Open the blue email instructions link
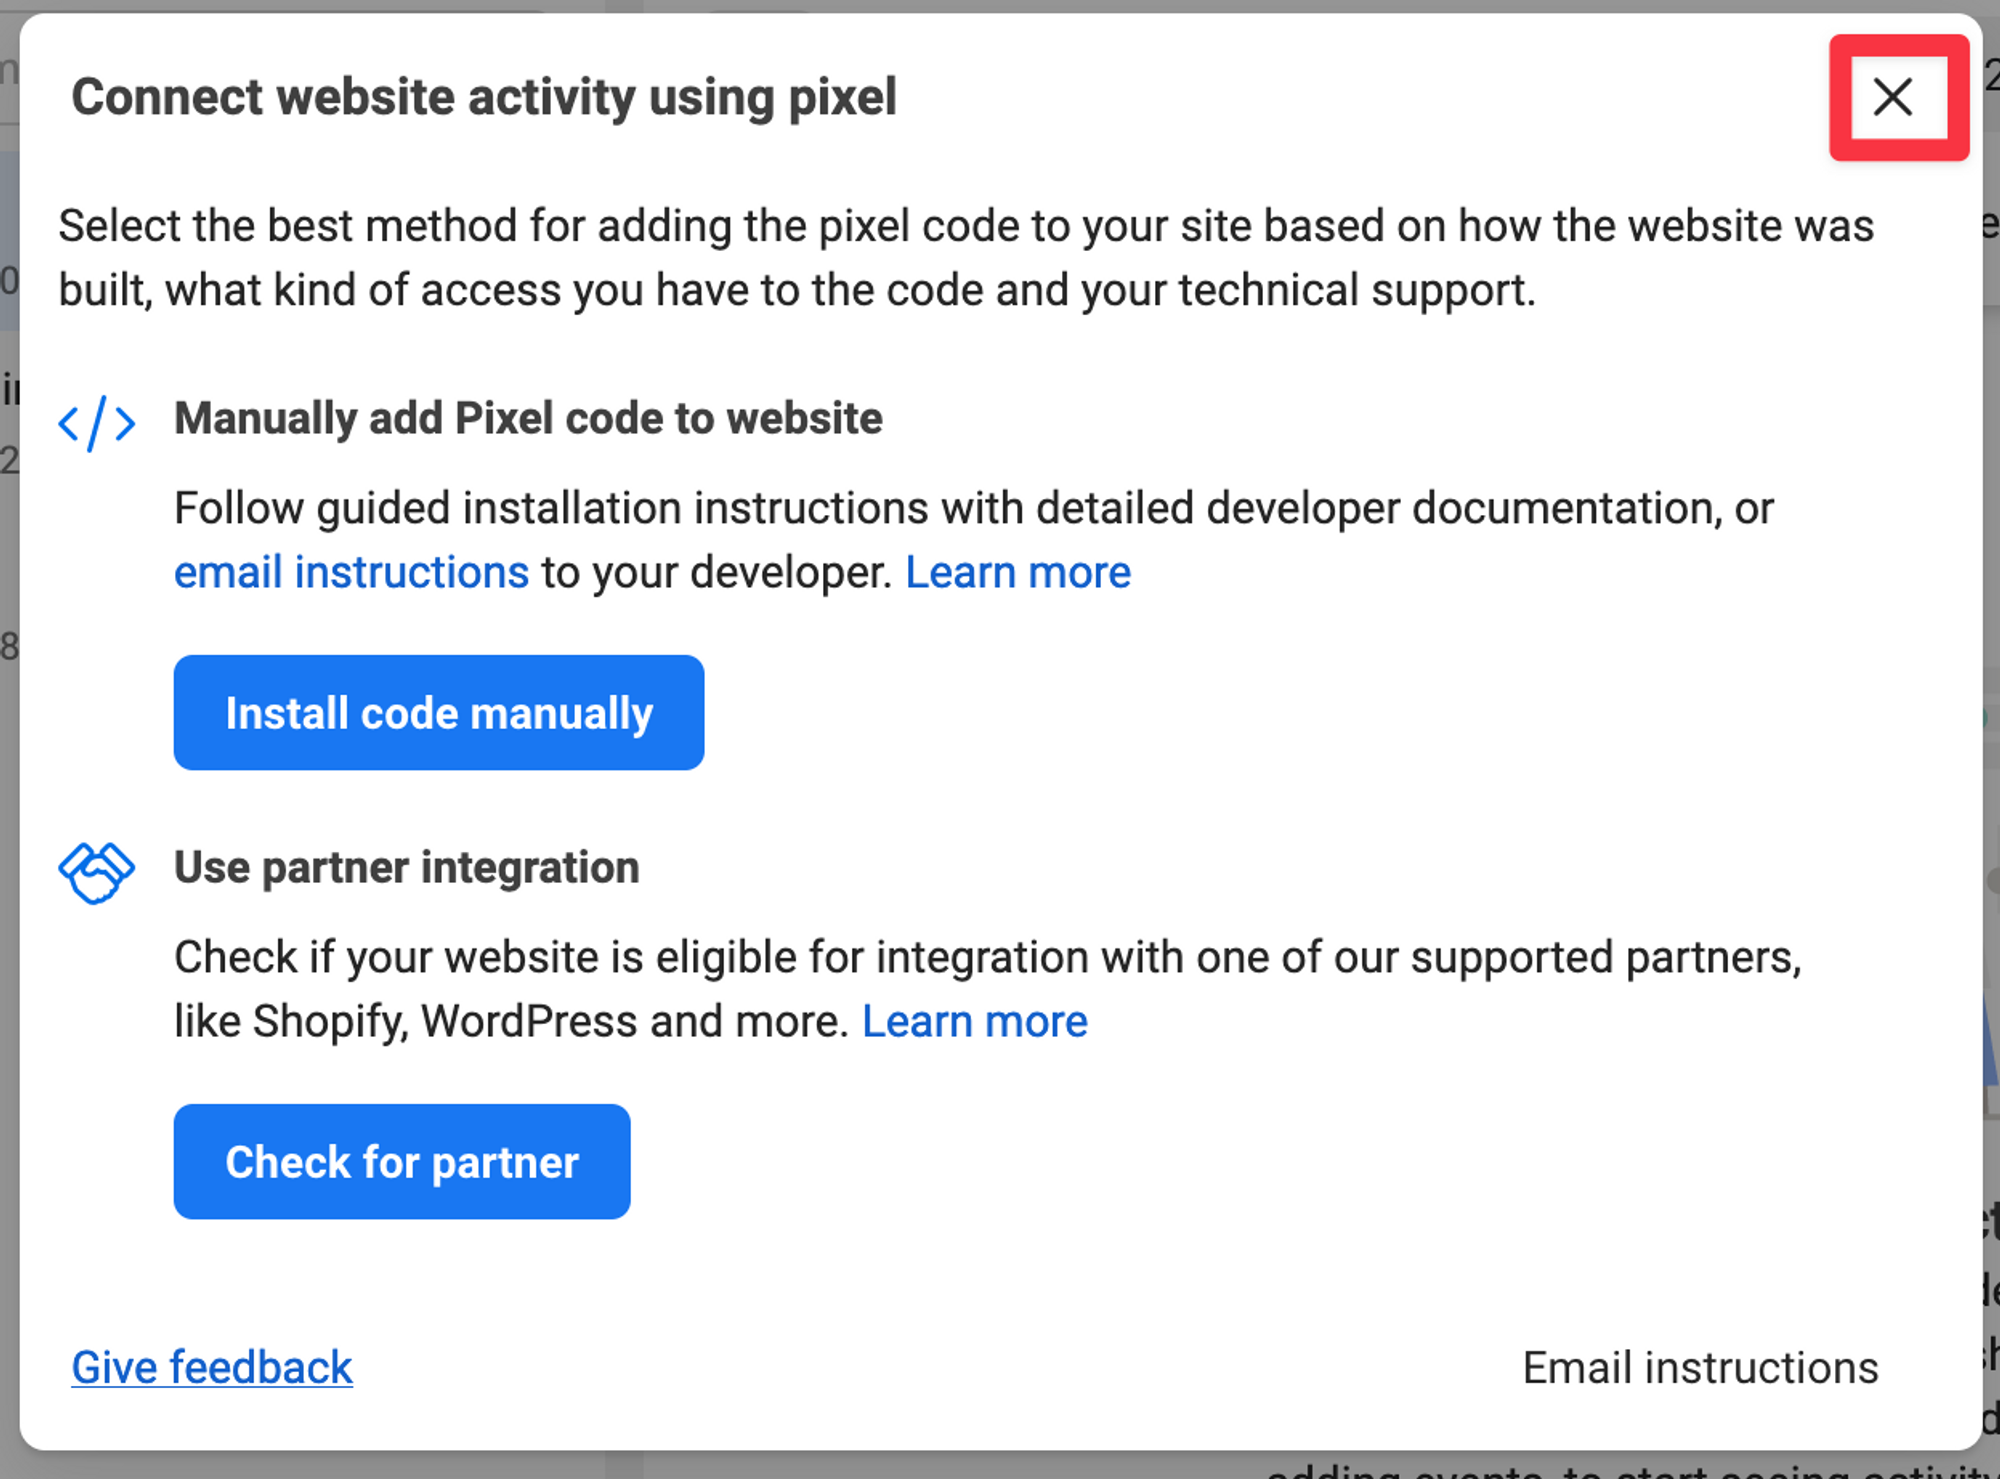The height and width of the screenshot is (1479, 2000). point(351,573)
